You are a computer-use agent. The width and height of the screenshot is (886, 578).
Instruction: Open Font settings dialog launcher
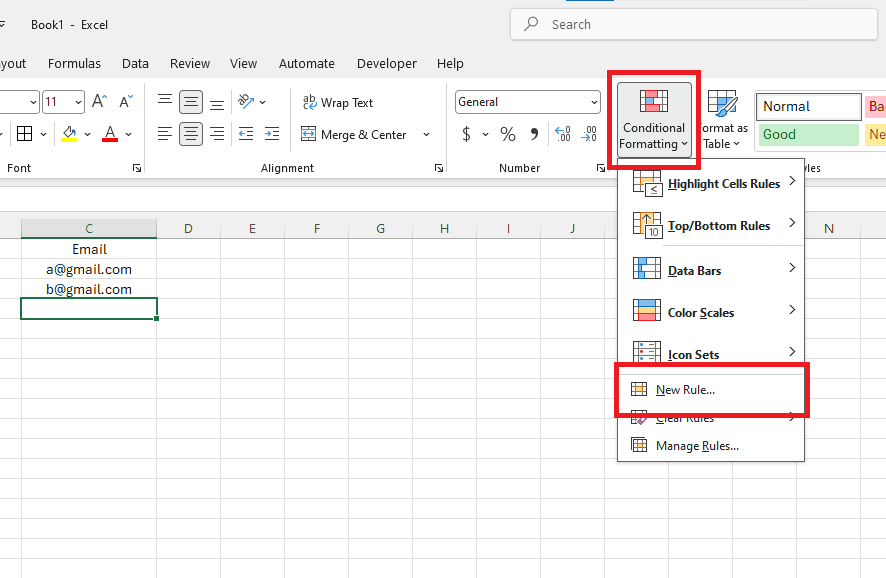click(137, 168)
